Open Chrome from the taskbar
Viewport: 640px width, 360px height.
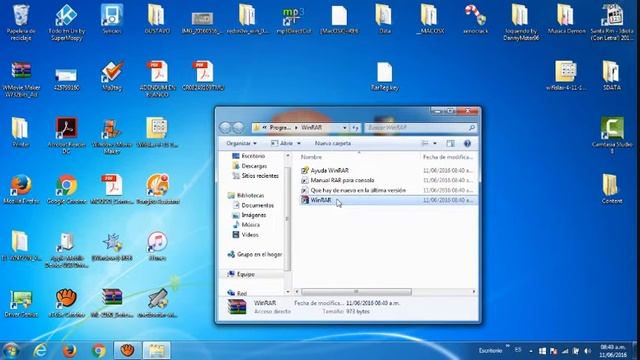[x=98, y=350]
